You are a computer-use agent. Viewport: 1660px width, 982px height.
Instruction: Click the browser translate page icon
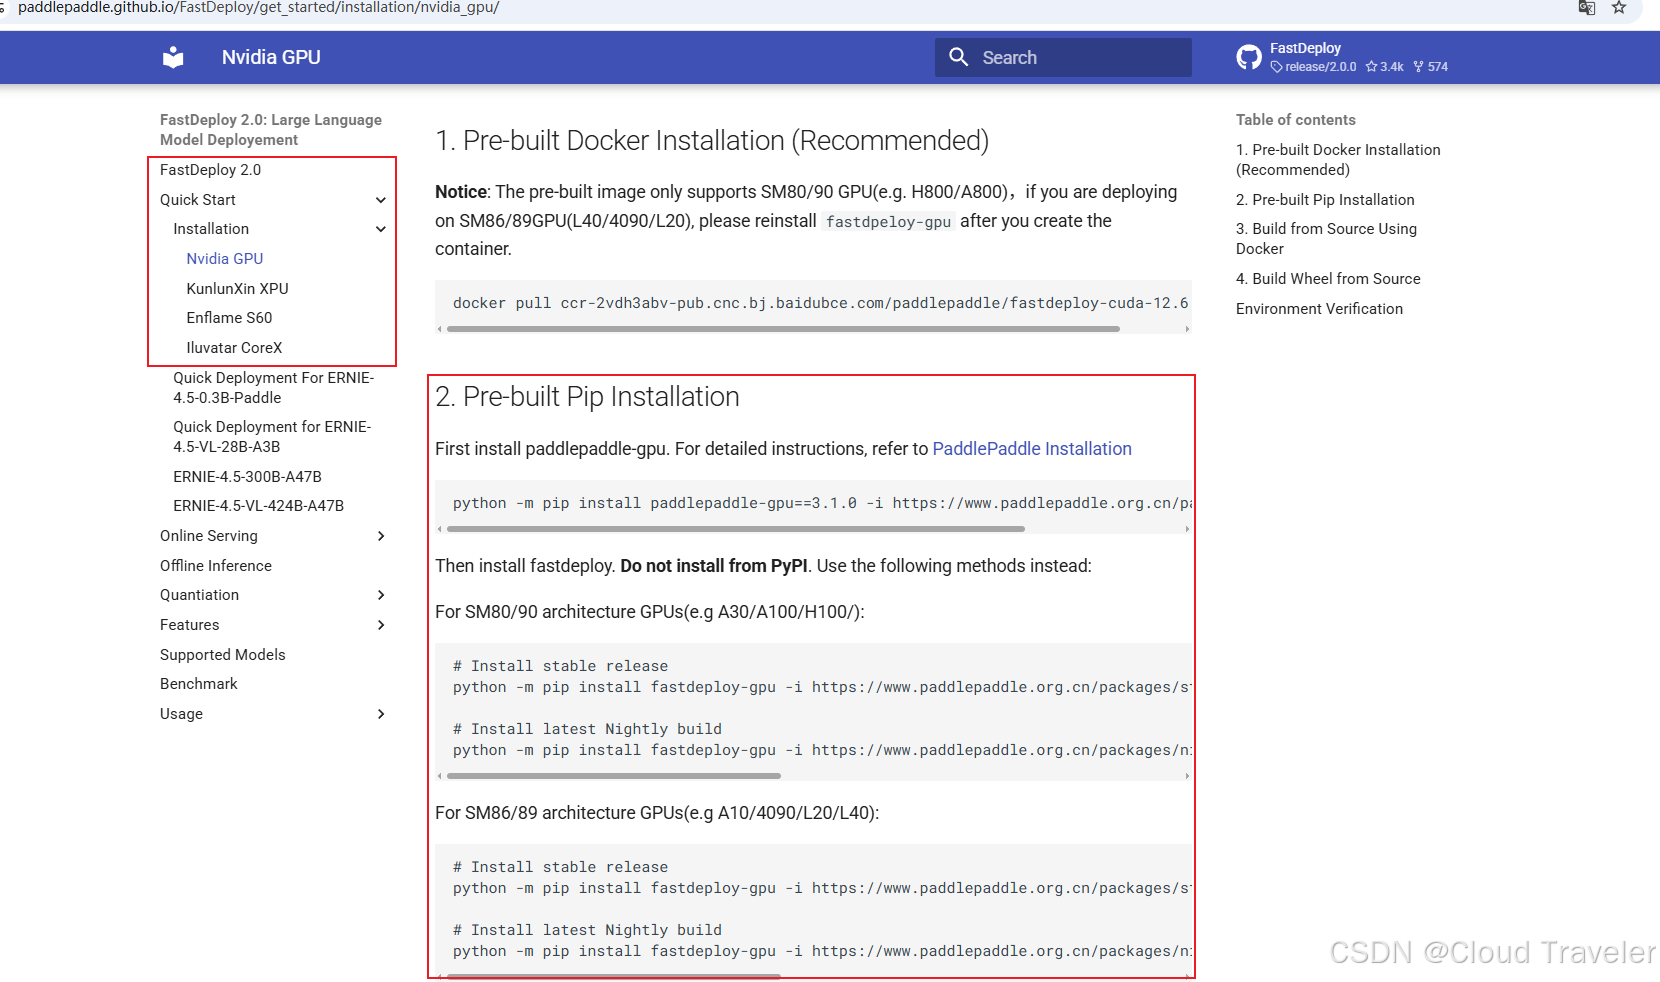[1586, 8]
